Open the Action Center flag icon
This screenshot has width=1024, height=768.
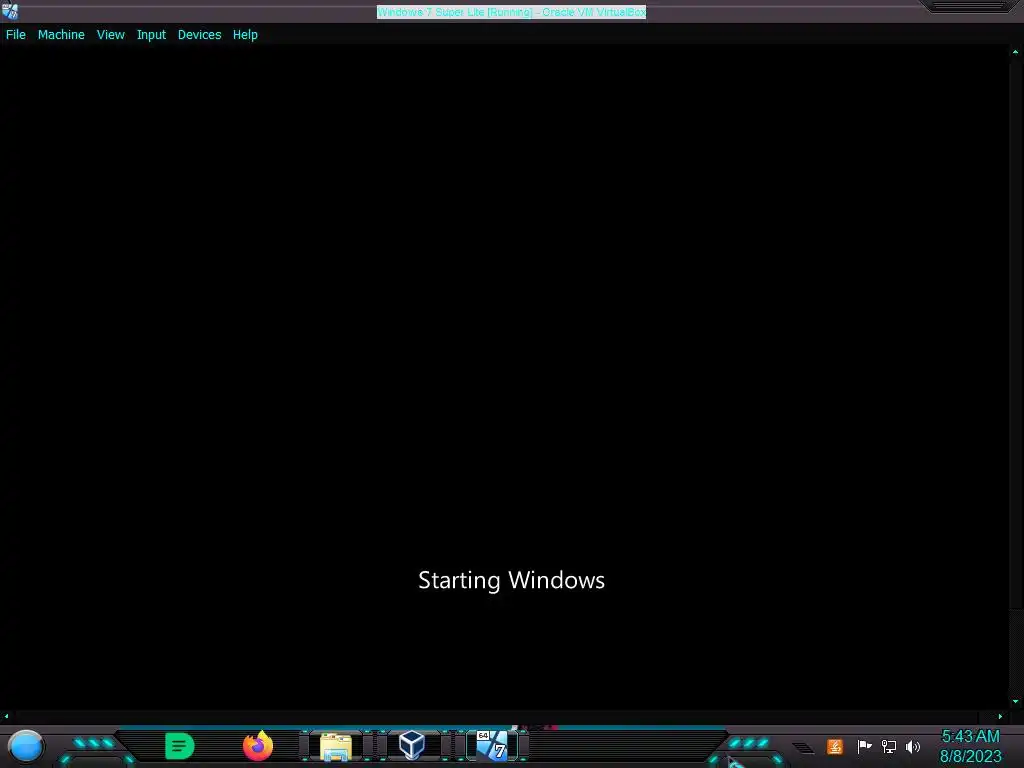point(864,746)
